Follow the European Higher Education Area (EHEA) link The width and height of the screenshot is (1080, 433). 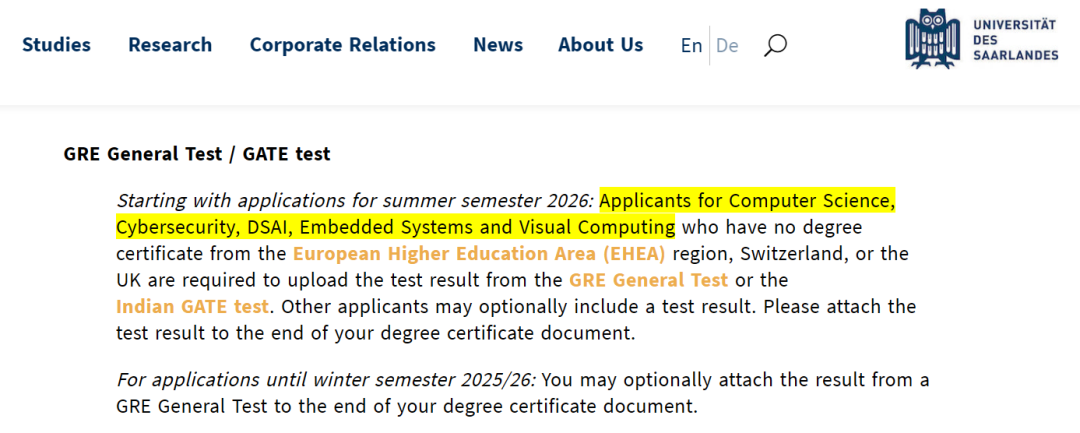click(x=479, y=254)
